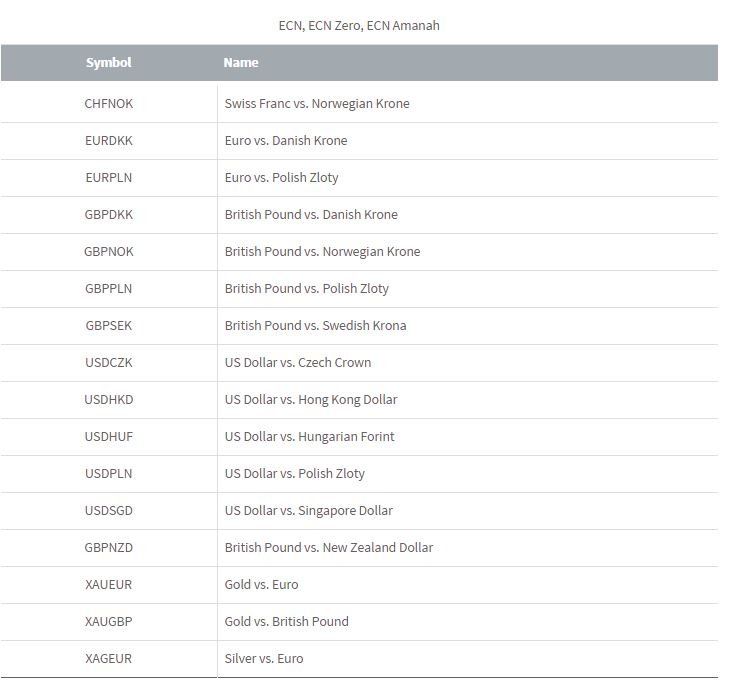Click the USDHUF symbol cell
Screen dimensions: 737x692
[x=108, y=436]
